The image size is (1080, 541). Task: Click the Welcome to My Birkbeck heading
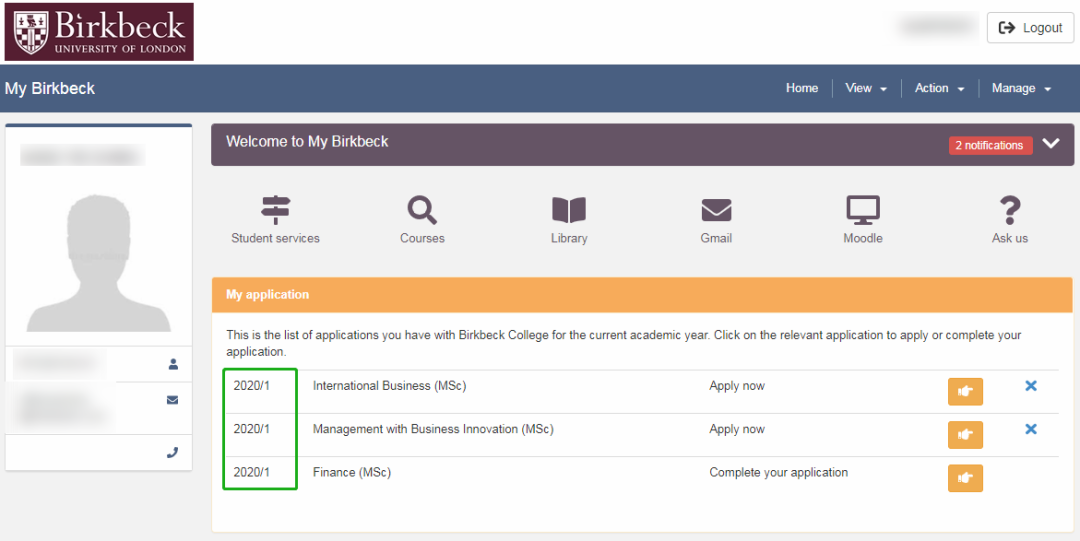(x=307, y=141)
